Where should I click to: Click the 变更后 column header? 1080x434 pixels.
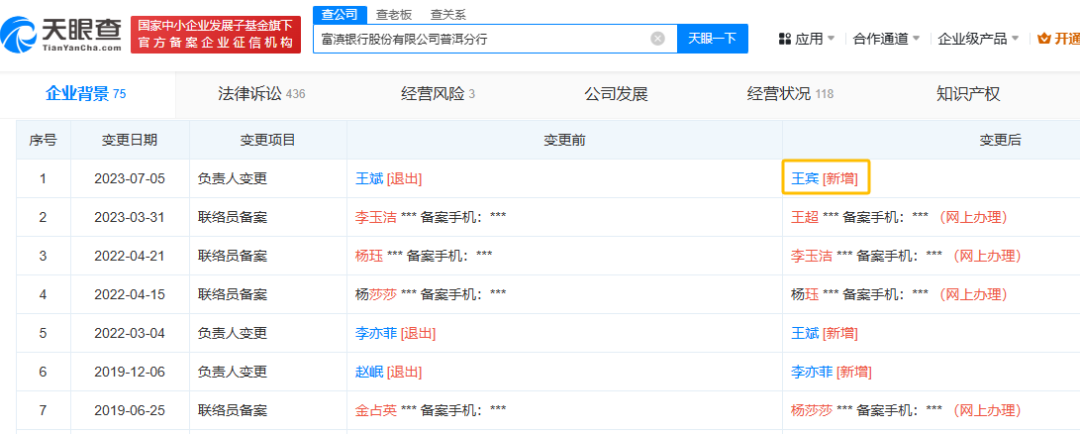tap(1000, 140)
